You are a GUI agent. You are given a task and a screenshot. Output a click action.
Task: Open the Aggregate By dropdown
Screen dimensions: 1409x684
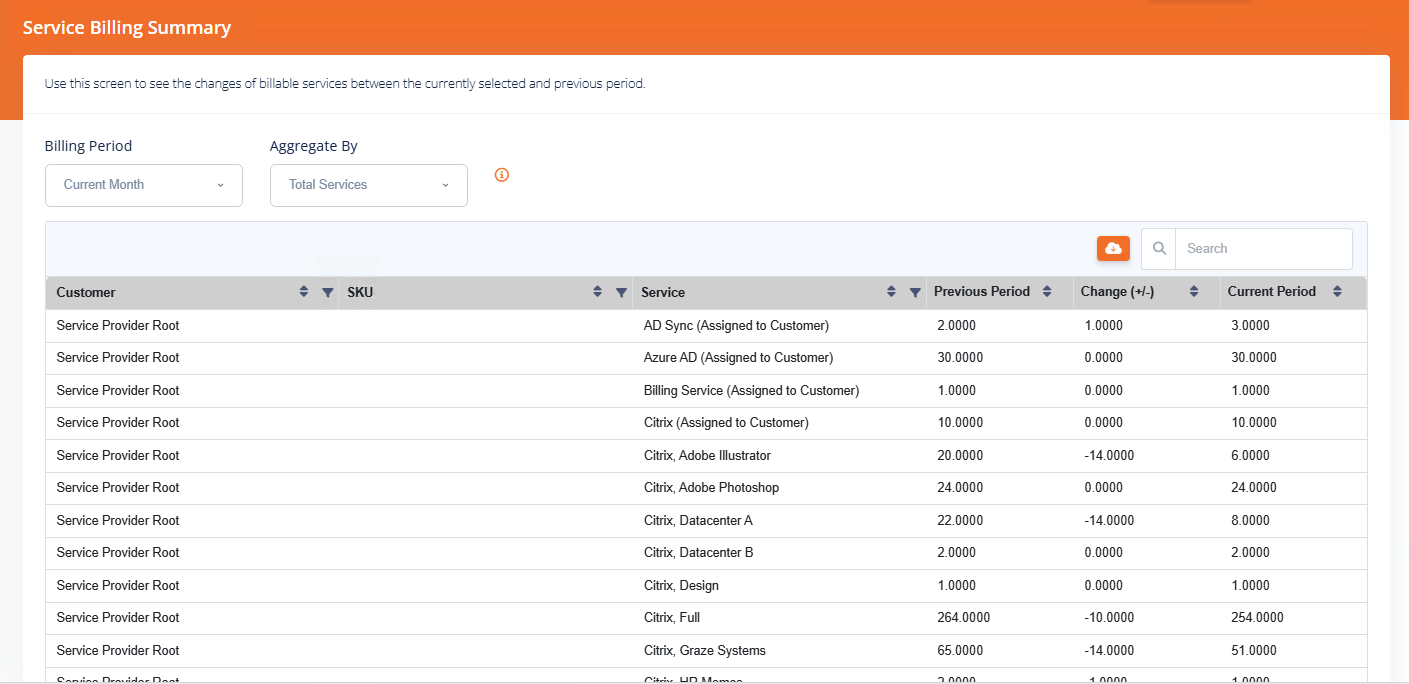coord(368,185)
